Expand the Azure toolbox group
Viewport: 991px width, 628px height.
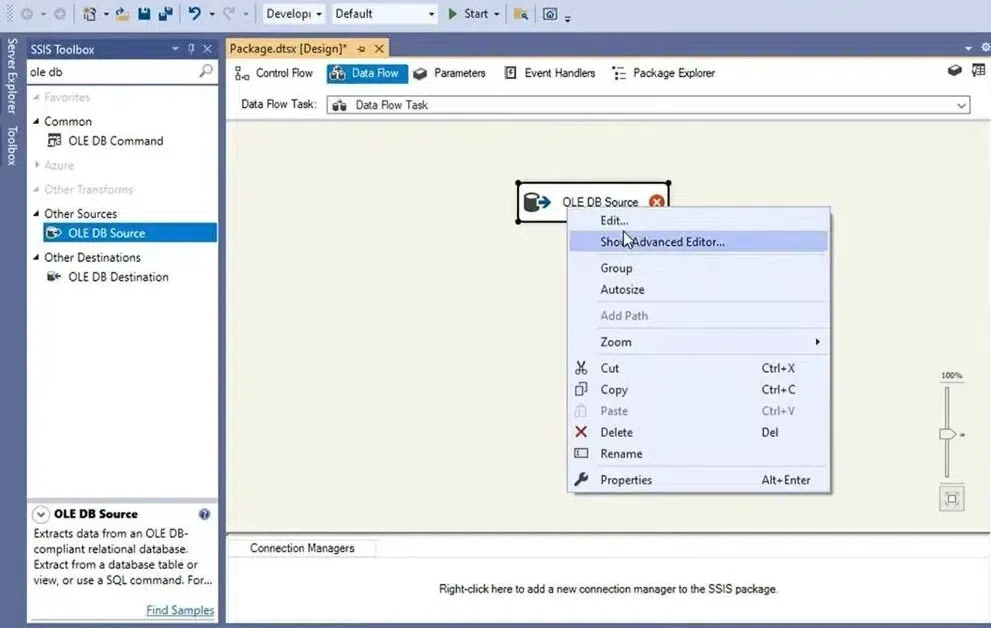tap(36, 165)
